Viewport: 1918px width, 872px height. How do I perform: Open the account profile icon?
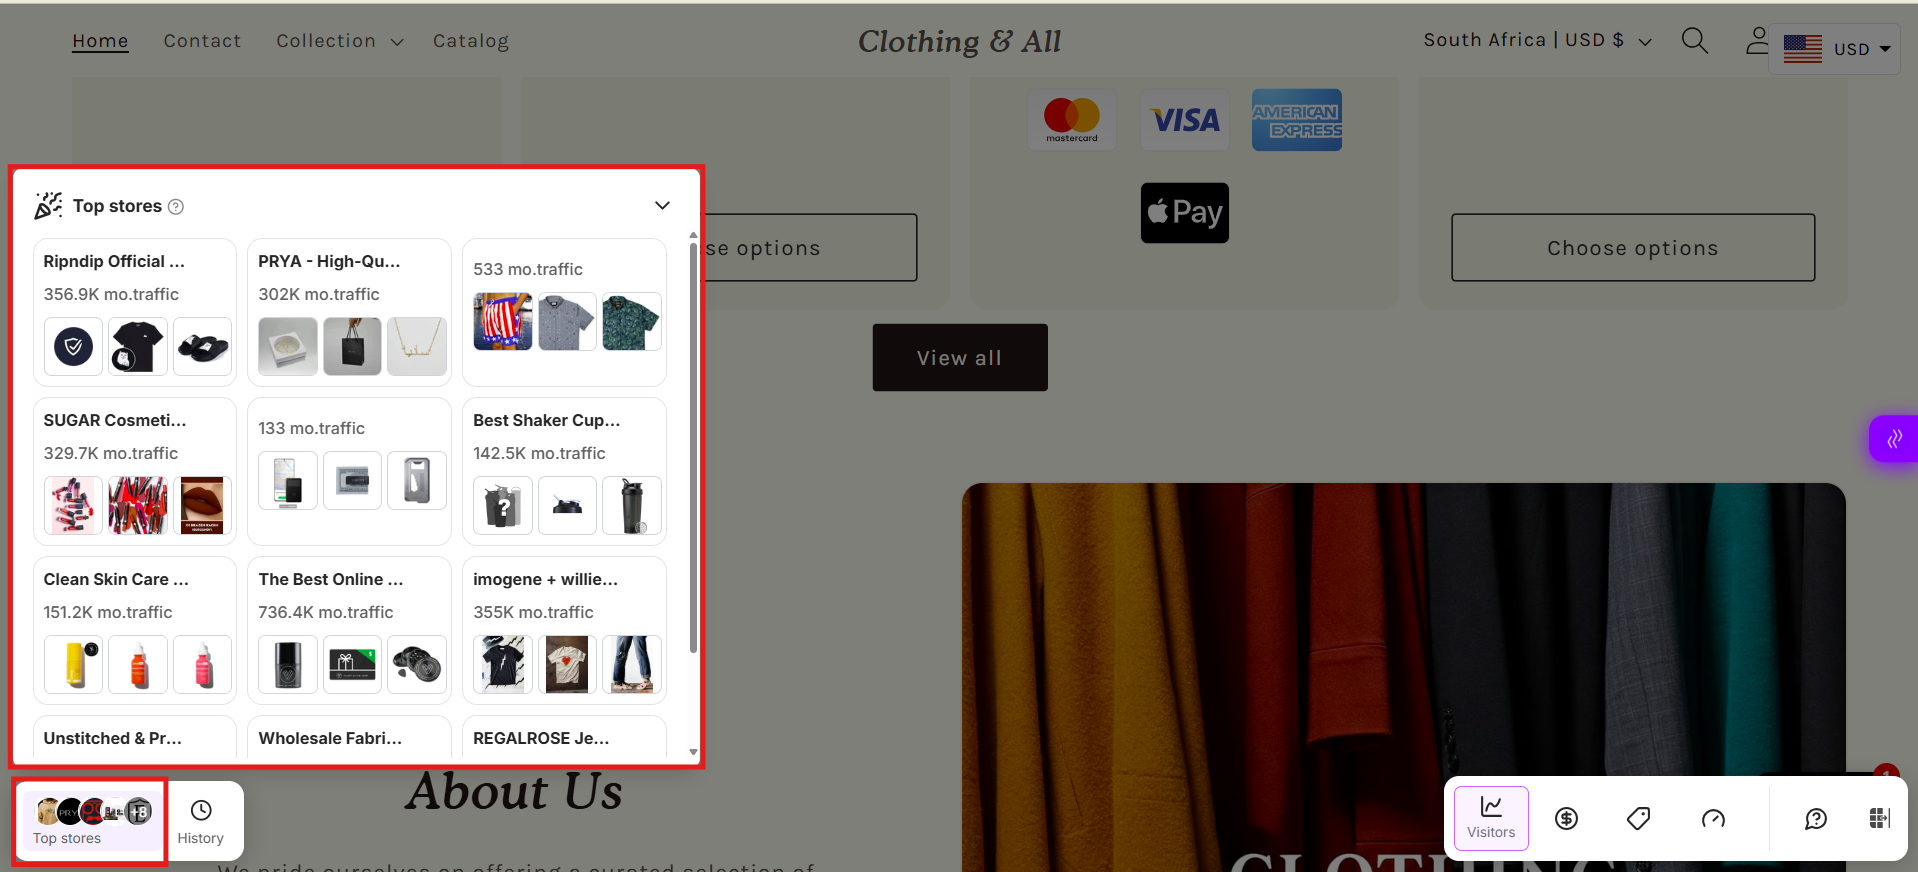(x=1757, y=41)
